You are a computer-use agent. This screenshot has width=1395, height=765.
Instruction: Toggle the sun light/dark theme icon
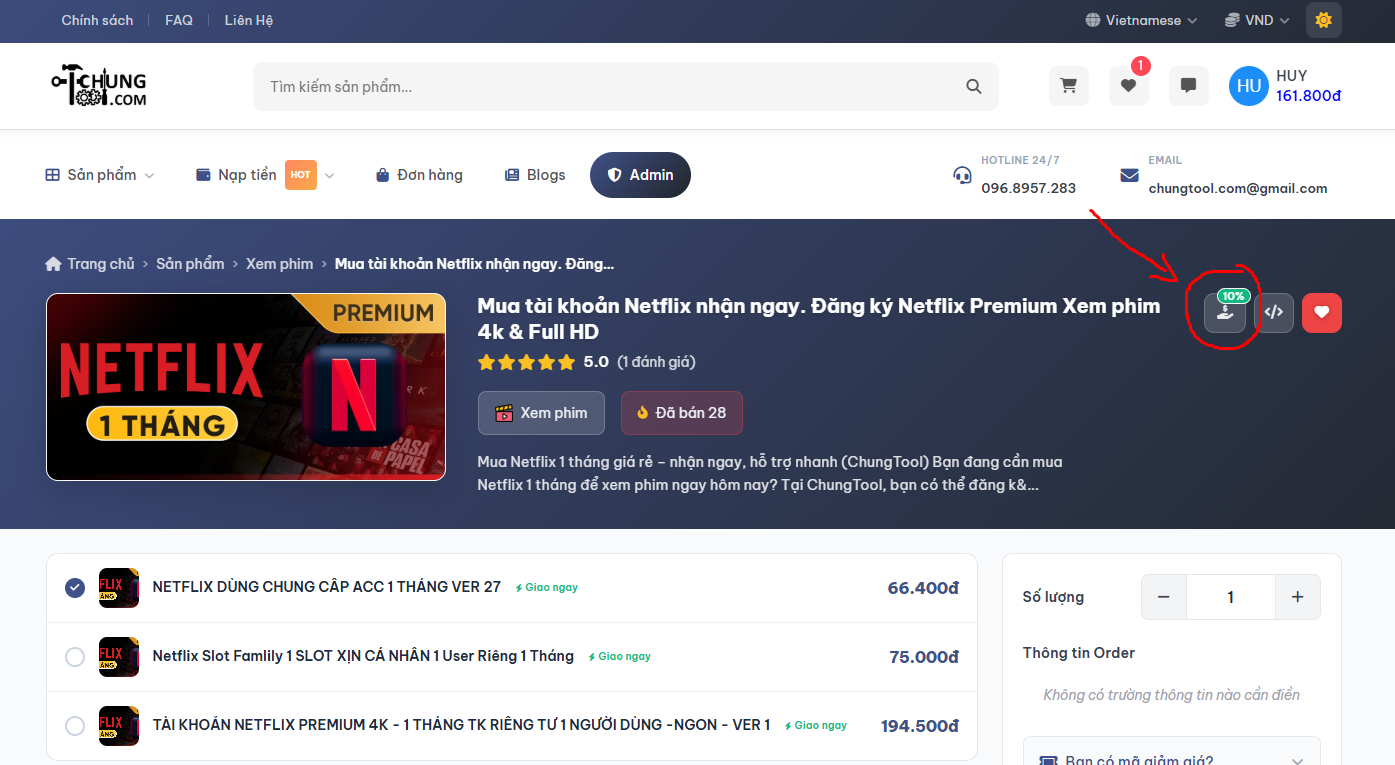pyautogui.click(x=1323, y=20)
